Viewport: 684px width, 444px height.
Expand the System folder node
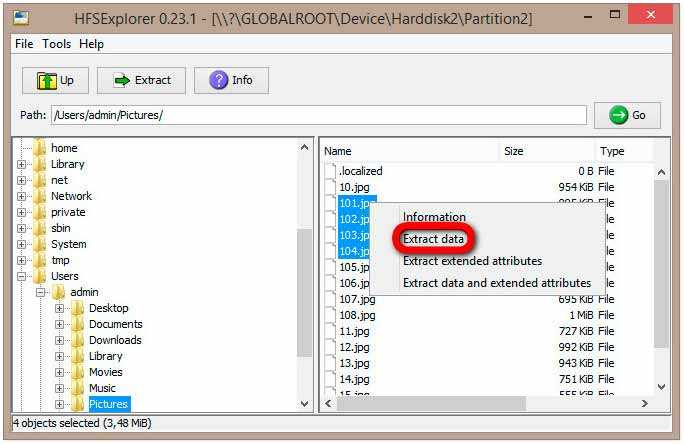point(21,244)
